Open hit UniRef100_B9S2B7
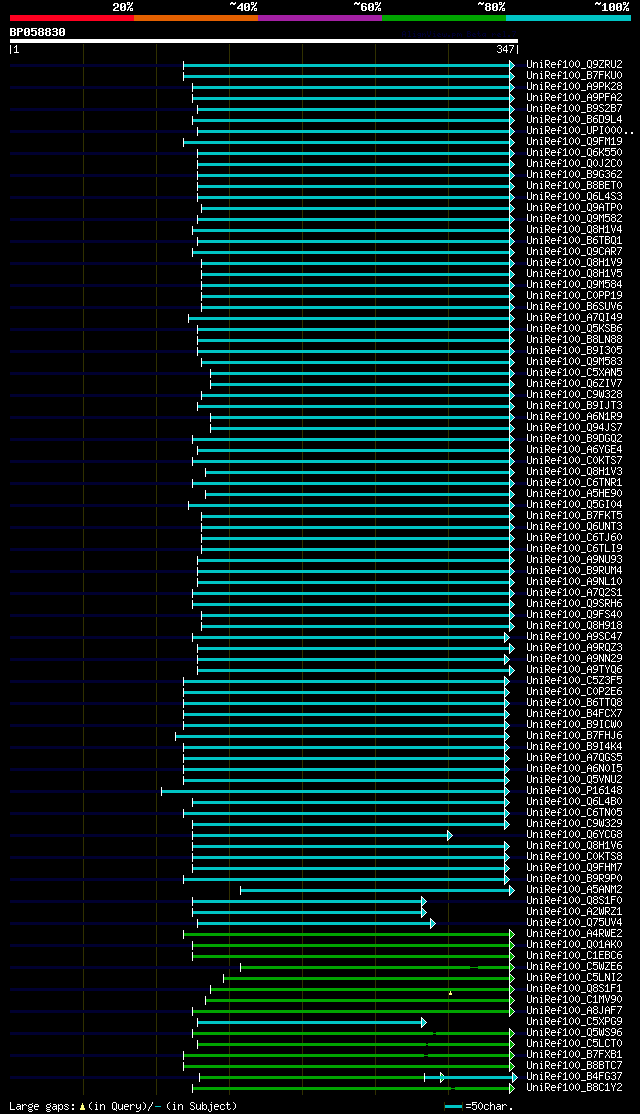640x1114 pixels. tap(574, 109)
